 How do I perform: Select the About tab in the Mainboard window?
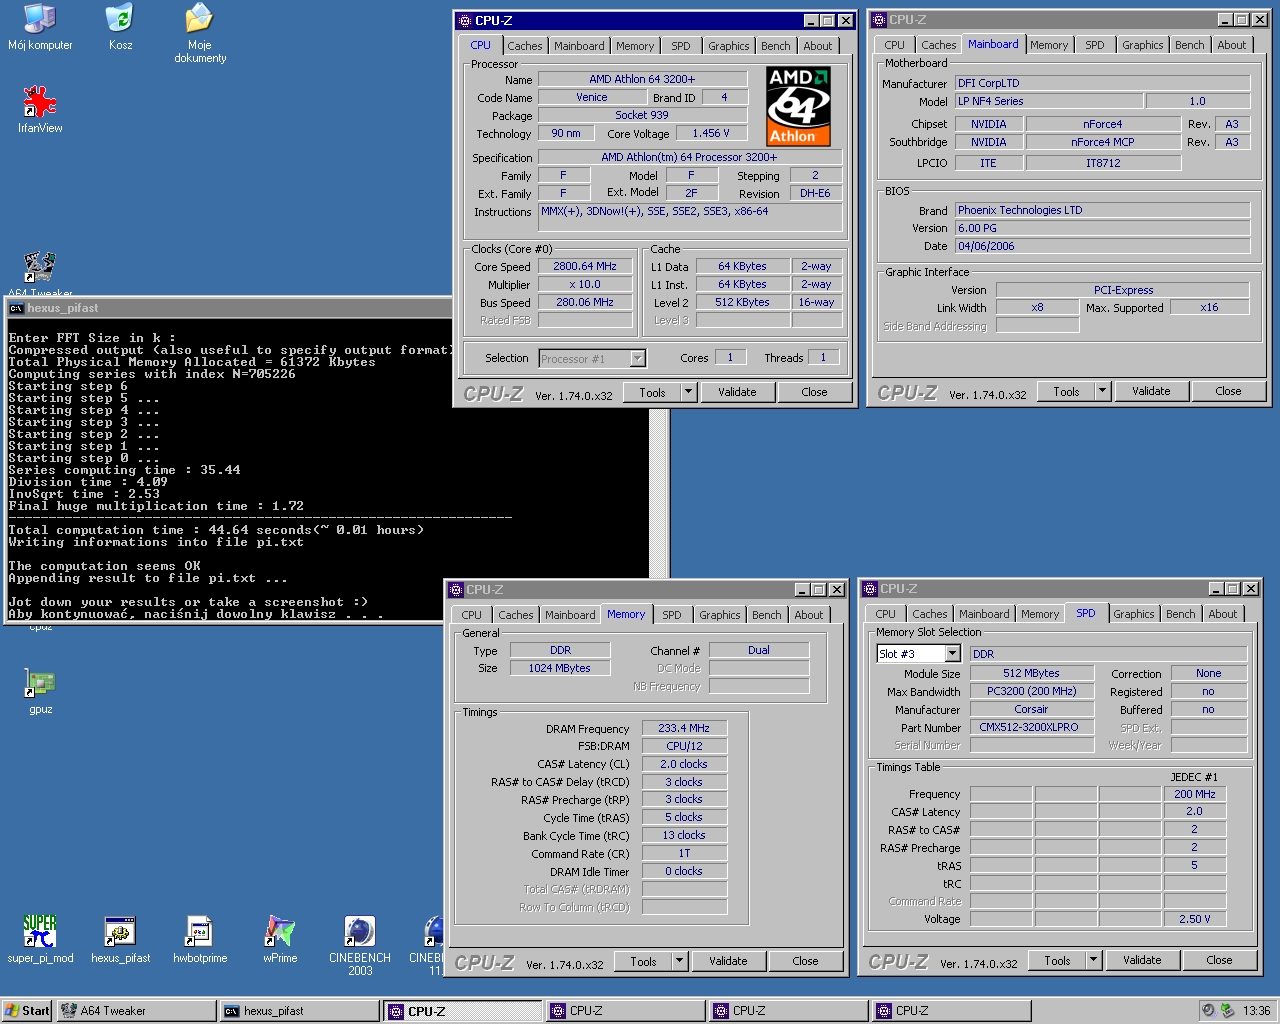(1232, 45)
